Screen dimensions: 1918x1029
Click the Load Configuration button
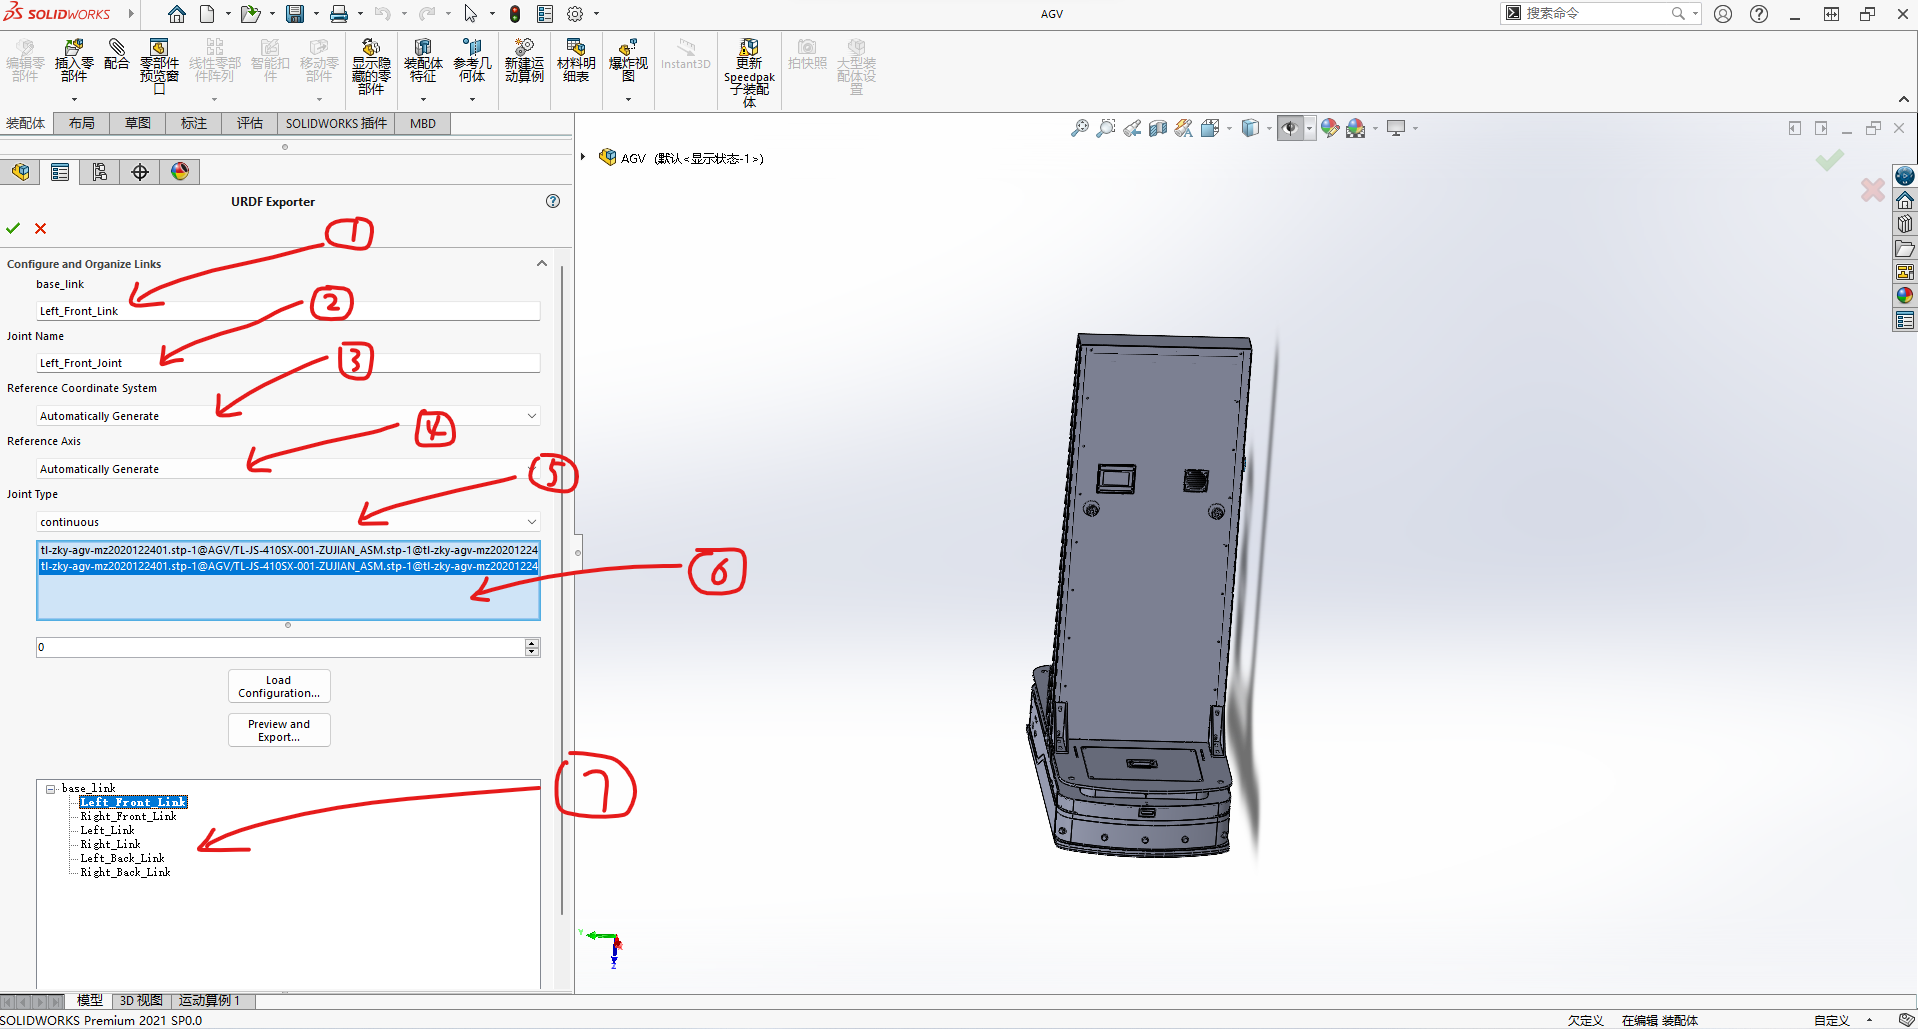[278, 686]
